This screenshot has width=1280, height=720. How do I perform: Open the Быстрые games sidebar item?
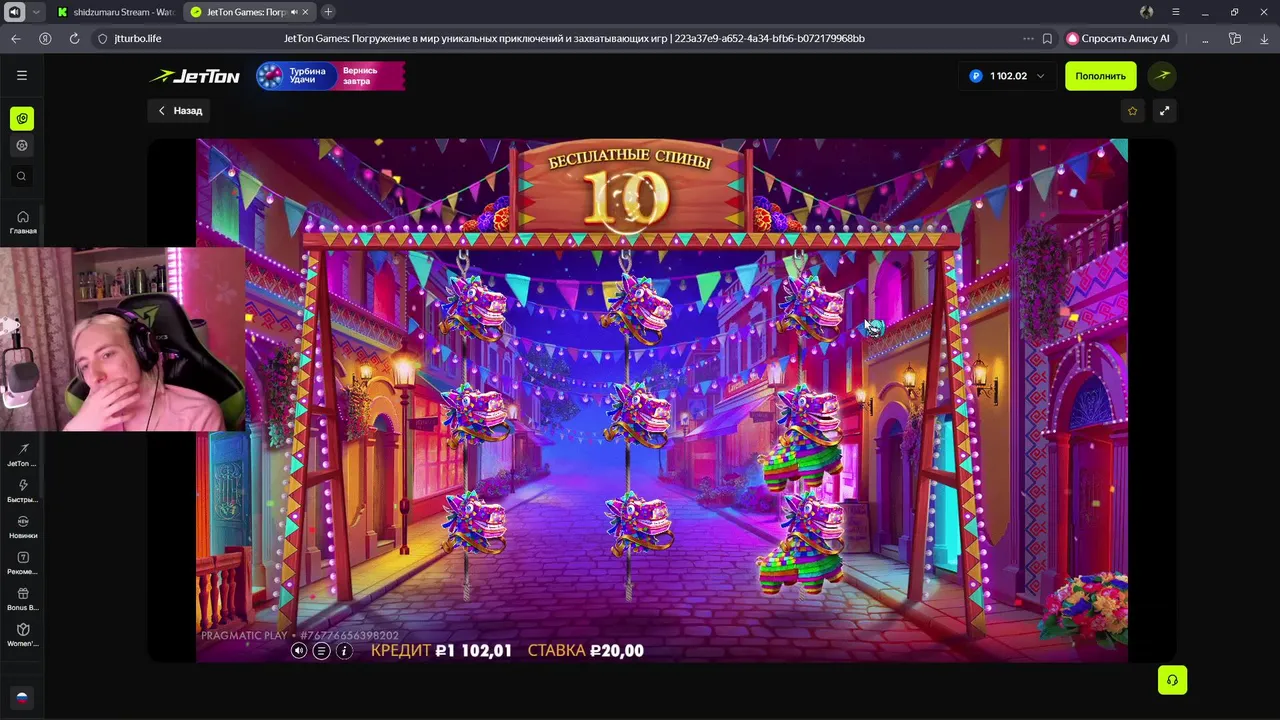pos(22,491)
